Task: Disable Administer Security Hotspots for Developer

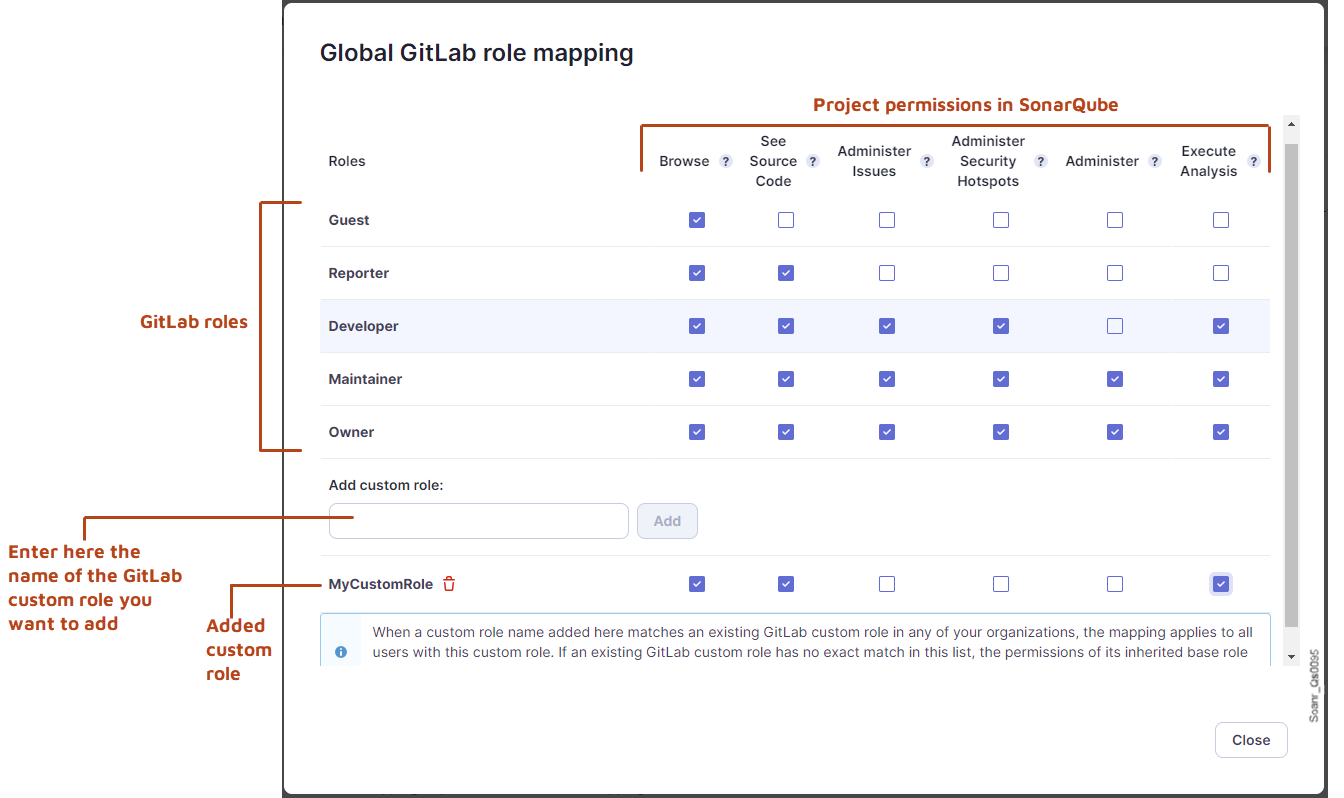Action: coord(1001,326)
